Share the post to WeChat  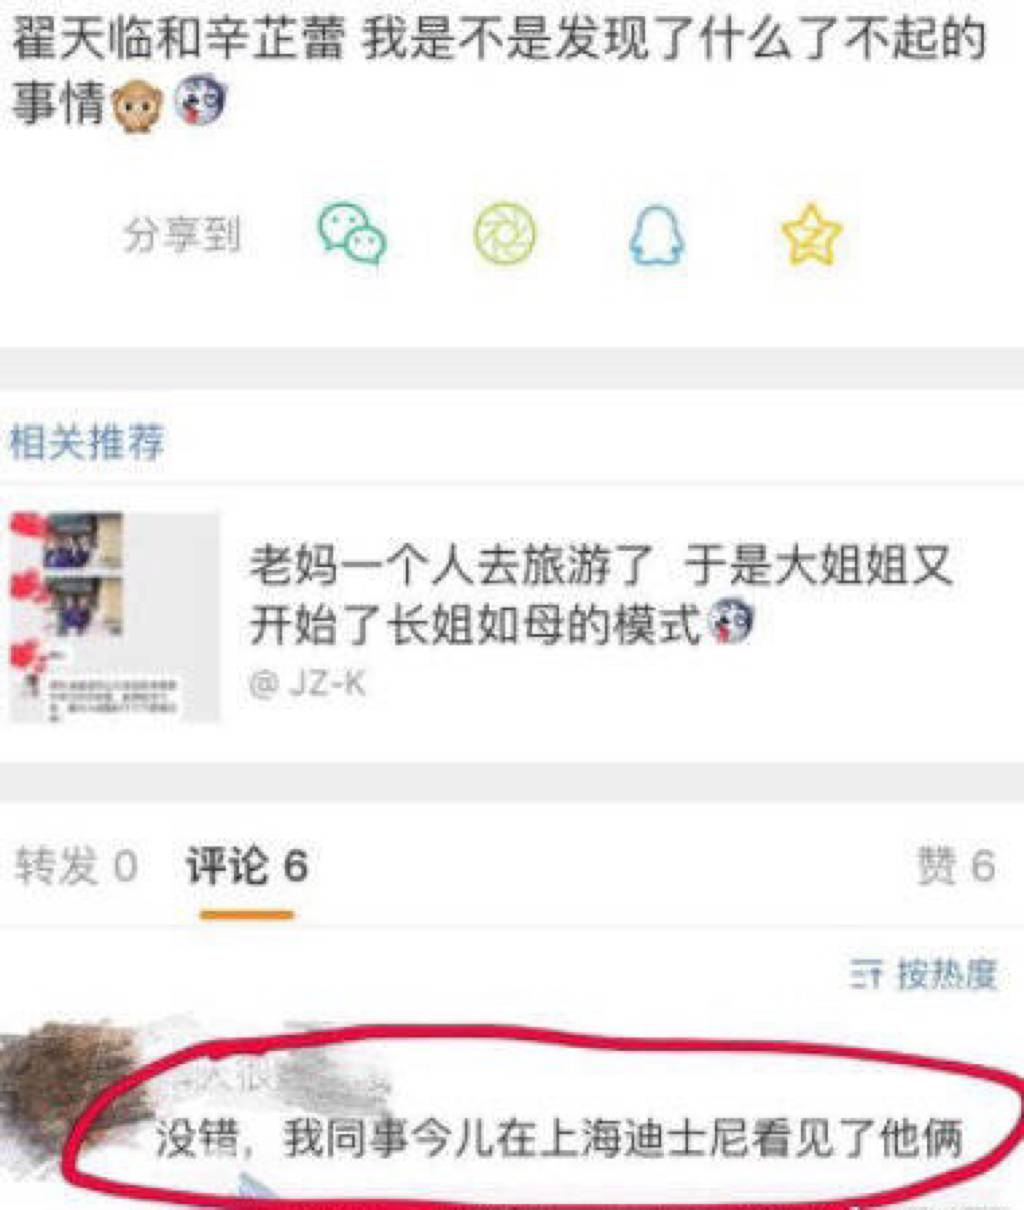tap(352, 234)
